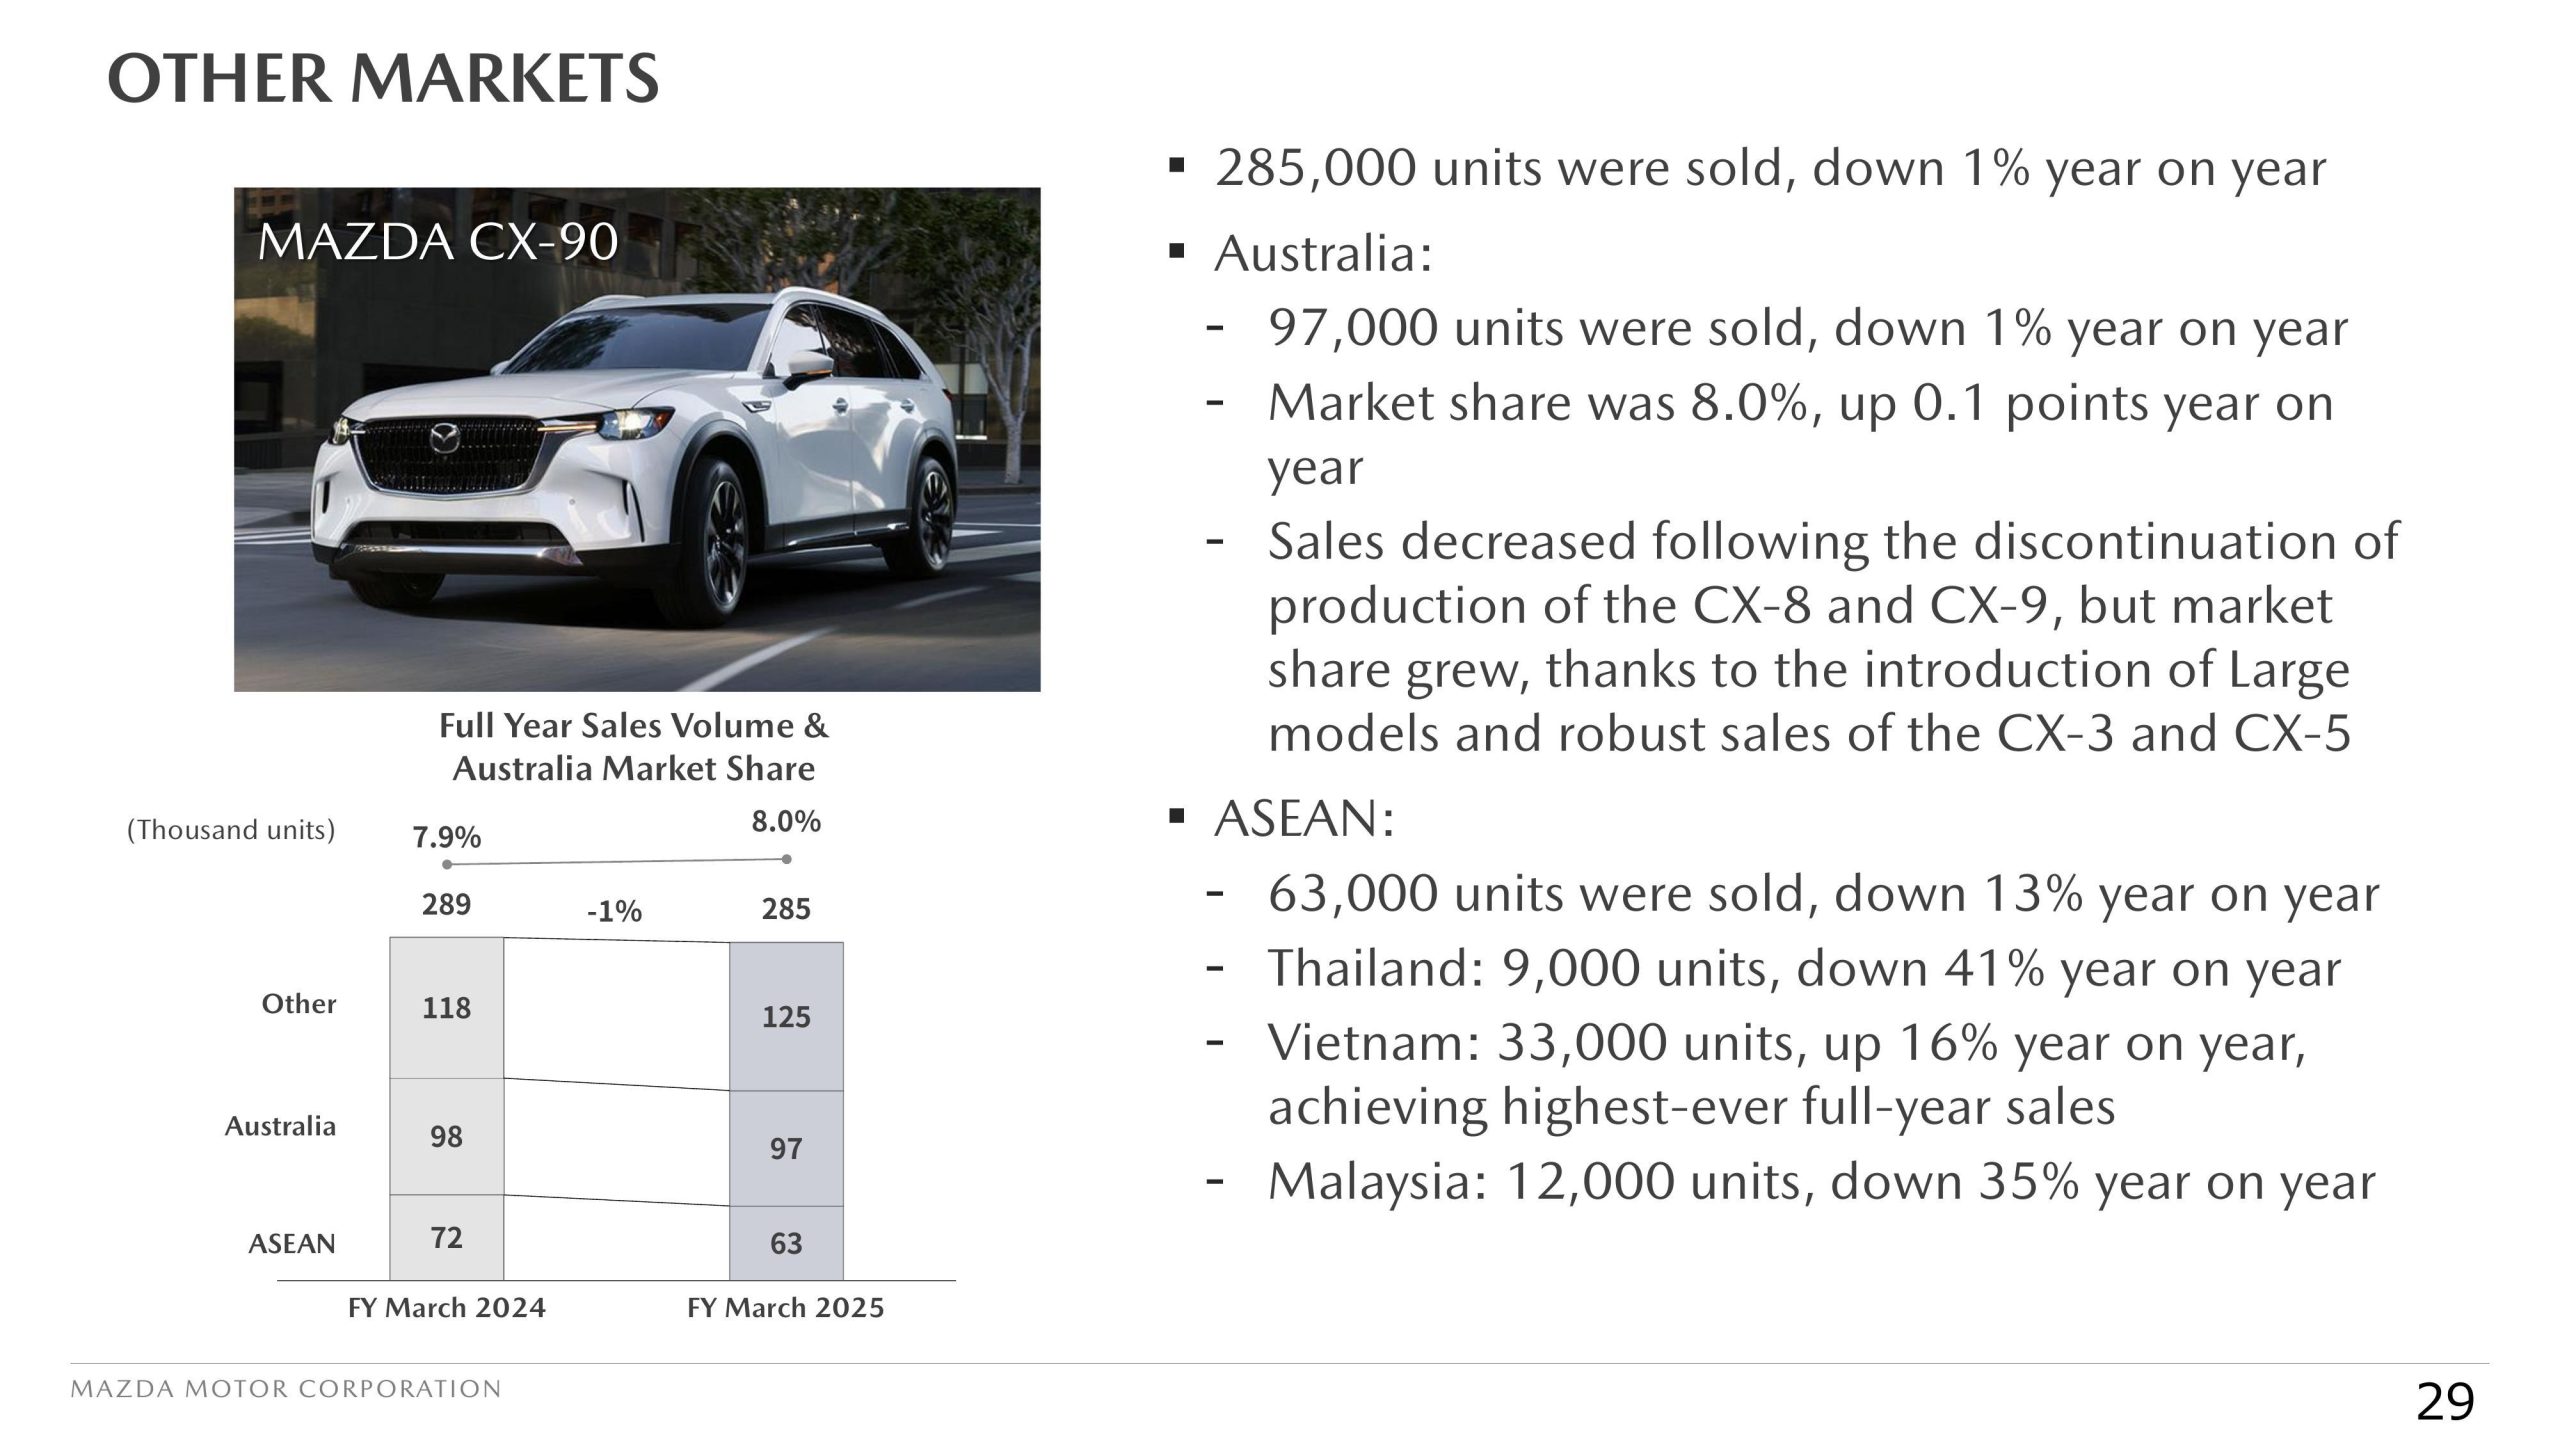Click the 8.0% market share data point

pos(787,859)
